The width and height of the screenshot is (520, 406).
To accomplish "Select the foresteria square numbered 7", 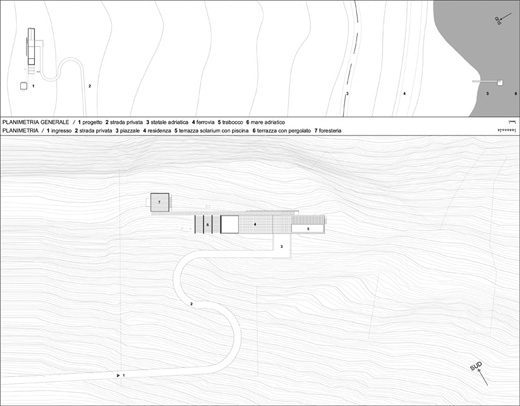I will [x=160, y=202].
